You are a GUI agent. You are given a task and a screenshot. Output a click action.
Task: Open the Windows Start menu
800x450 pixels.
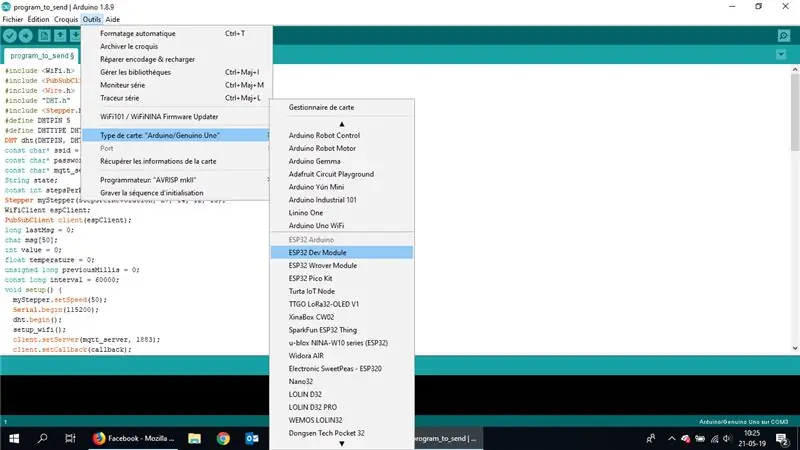tap(14, 438)
